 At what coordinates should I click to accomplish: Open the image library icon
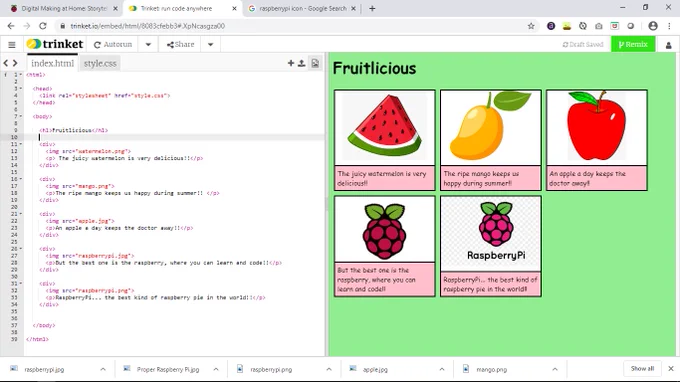(x=315, y=63)
